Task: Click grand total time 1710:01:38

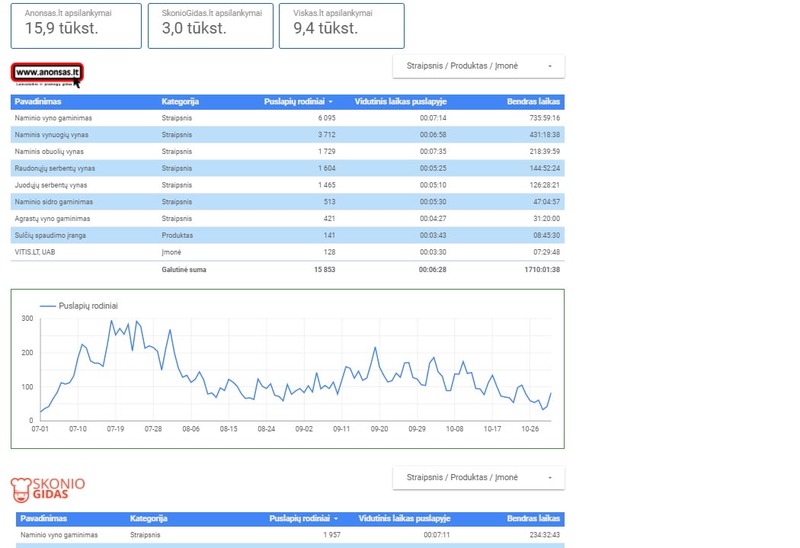Action: point(542,269)
